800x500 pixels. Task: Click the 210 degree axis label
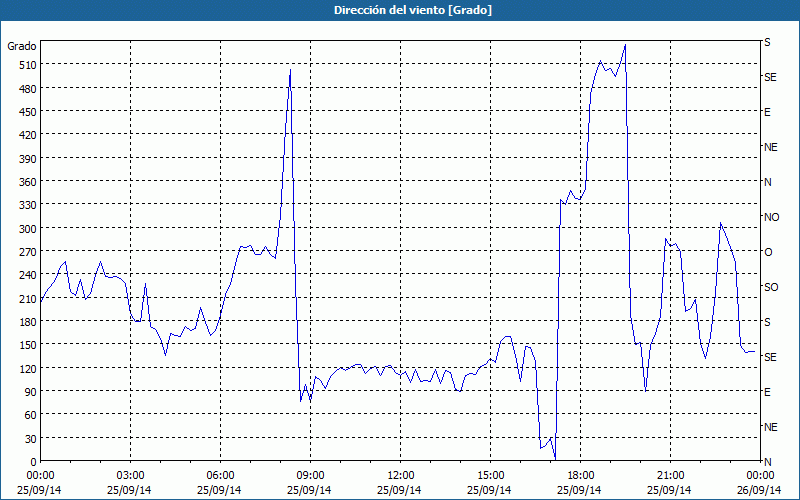28,298
